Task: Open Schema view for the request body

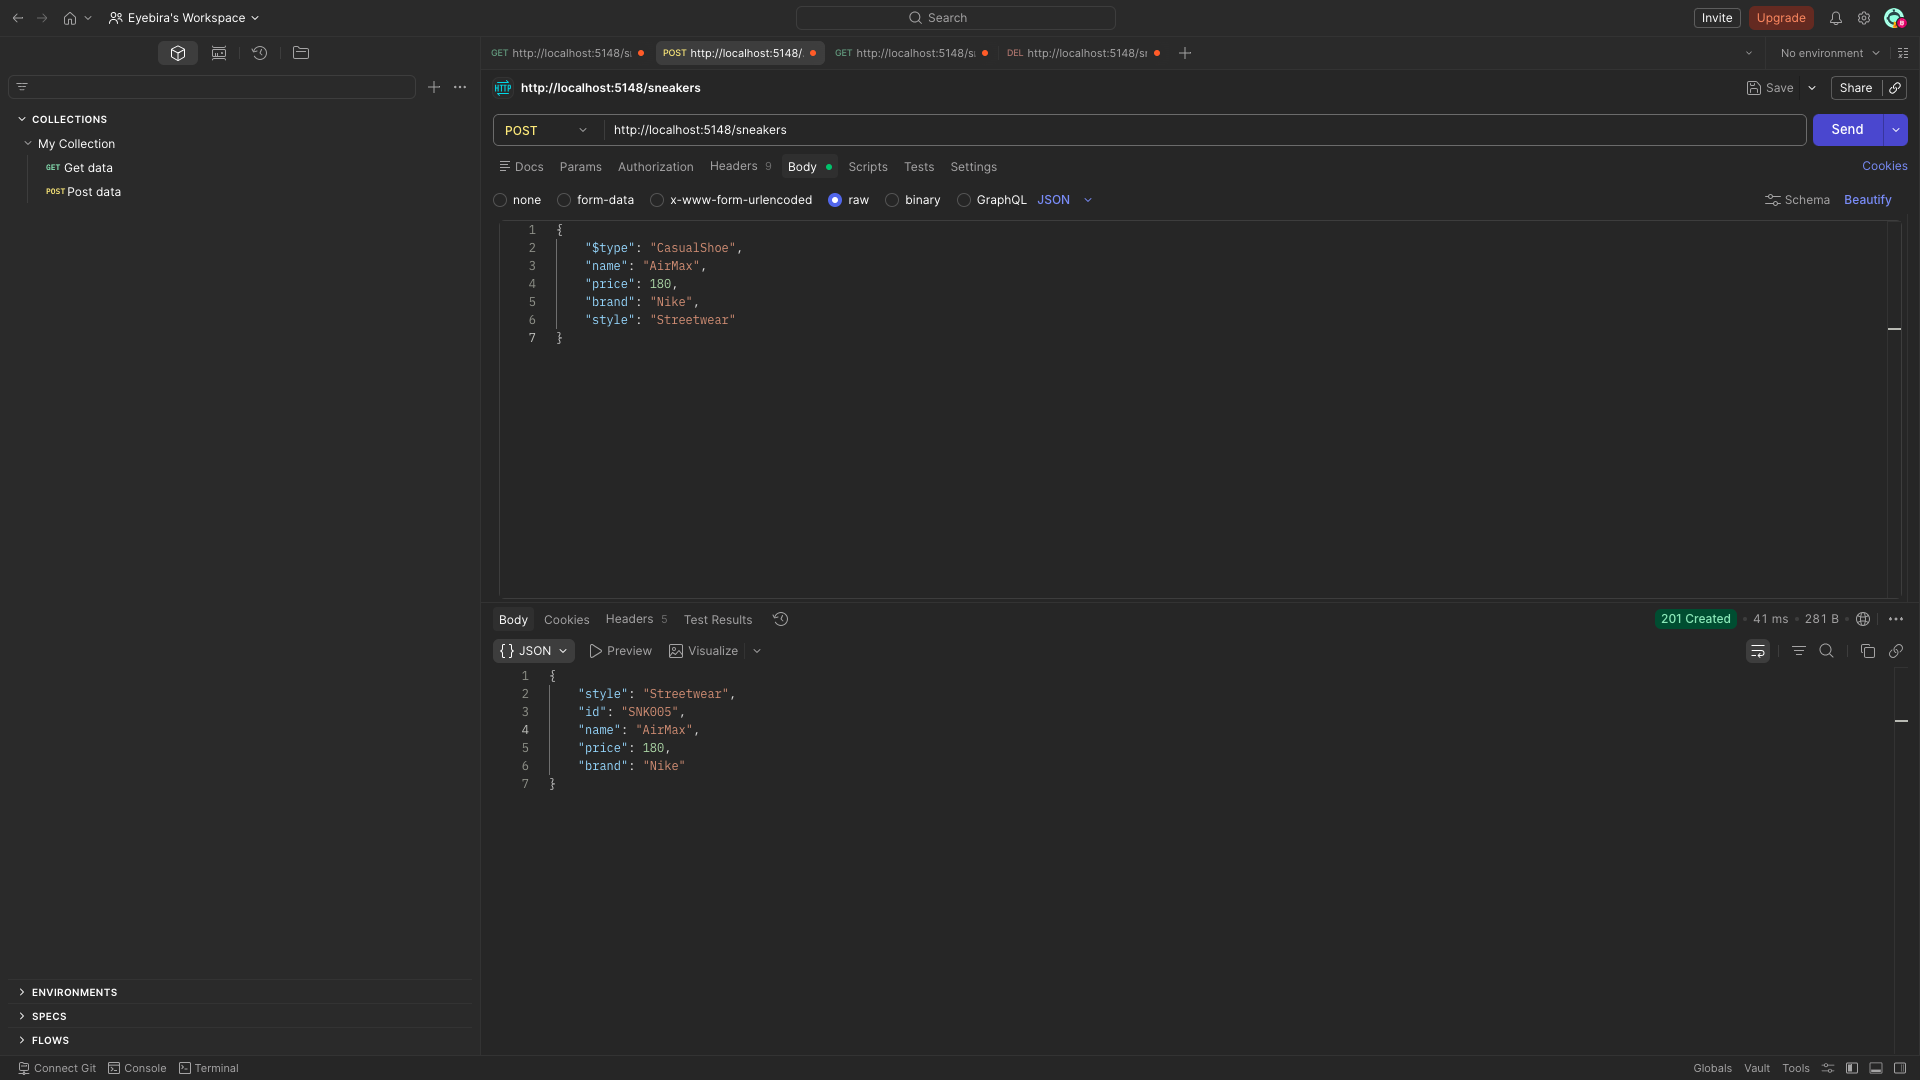Action: point(1797,200)
